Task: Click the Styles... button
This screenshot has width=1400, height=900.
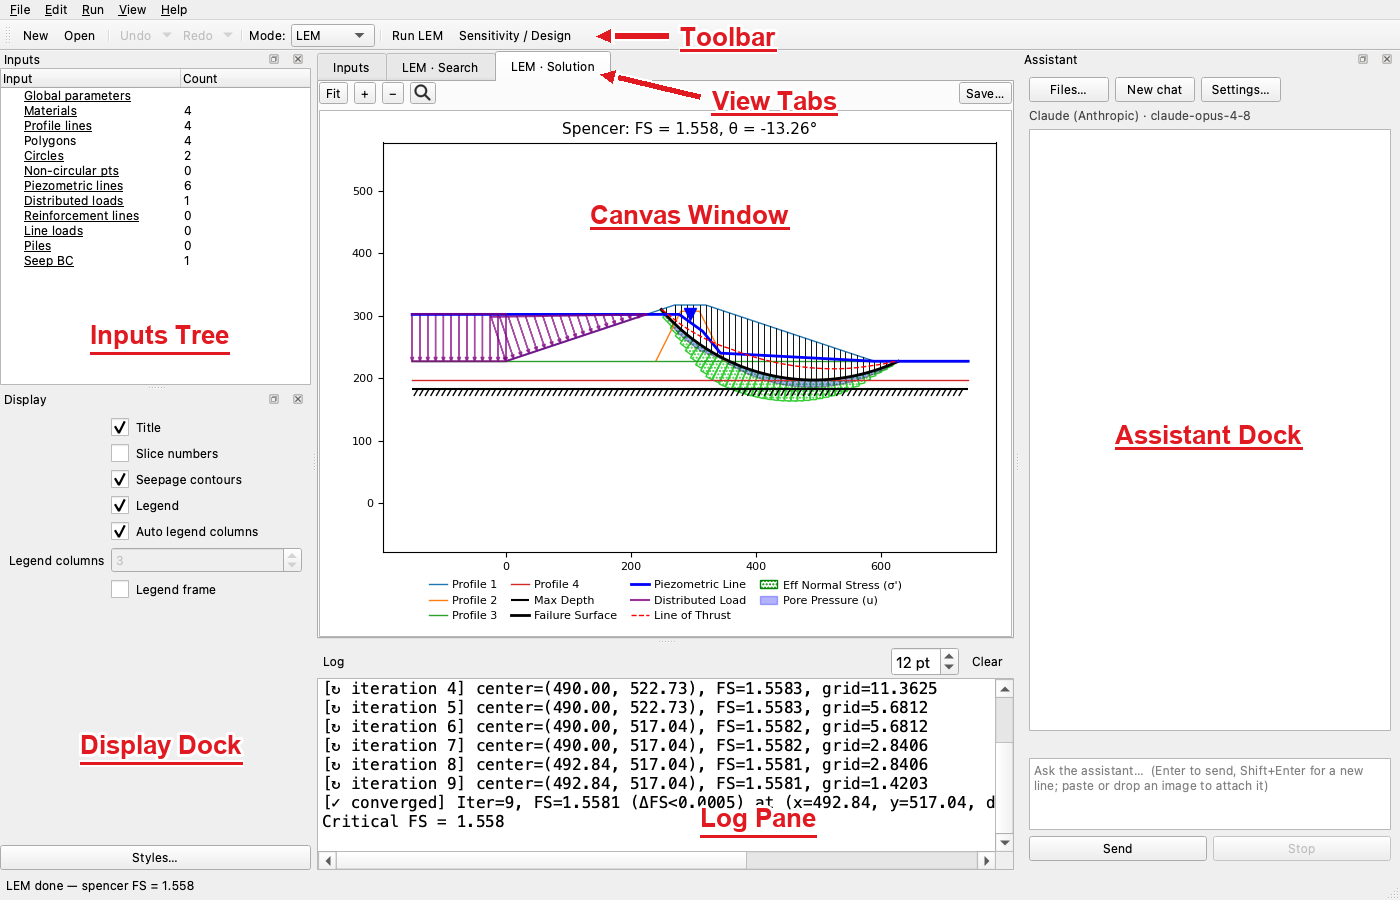Action: click(x=155, y=858)
